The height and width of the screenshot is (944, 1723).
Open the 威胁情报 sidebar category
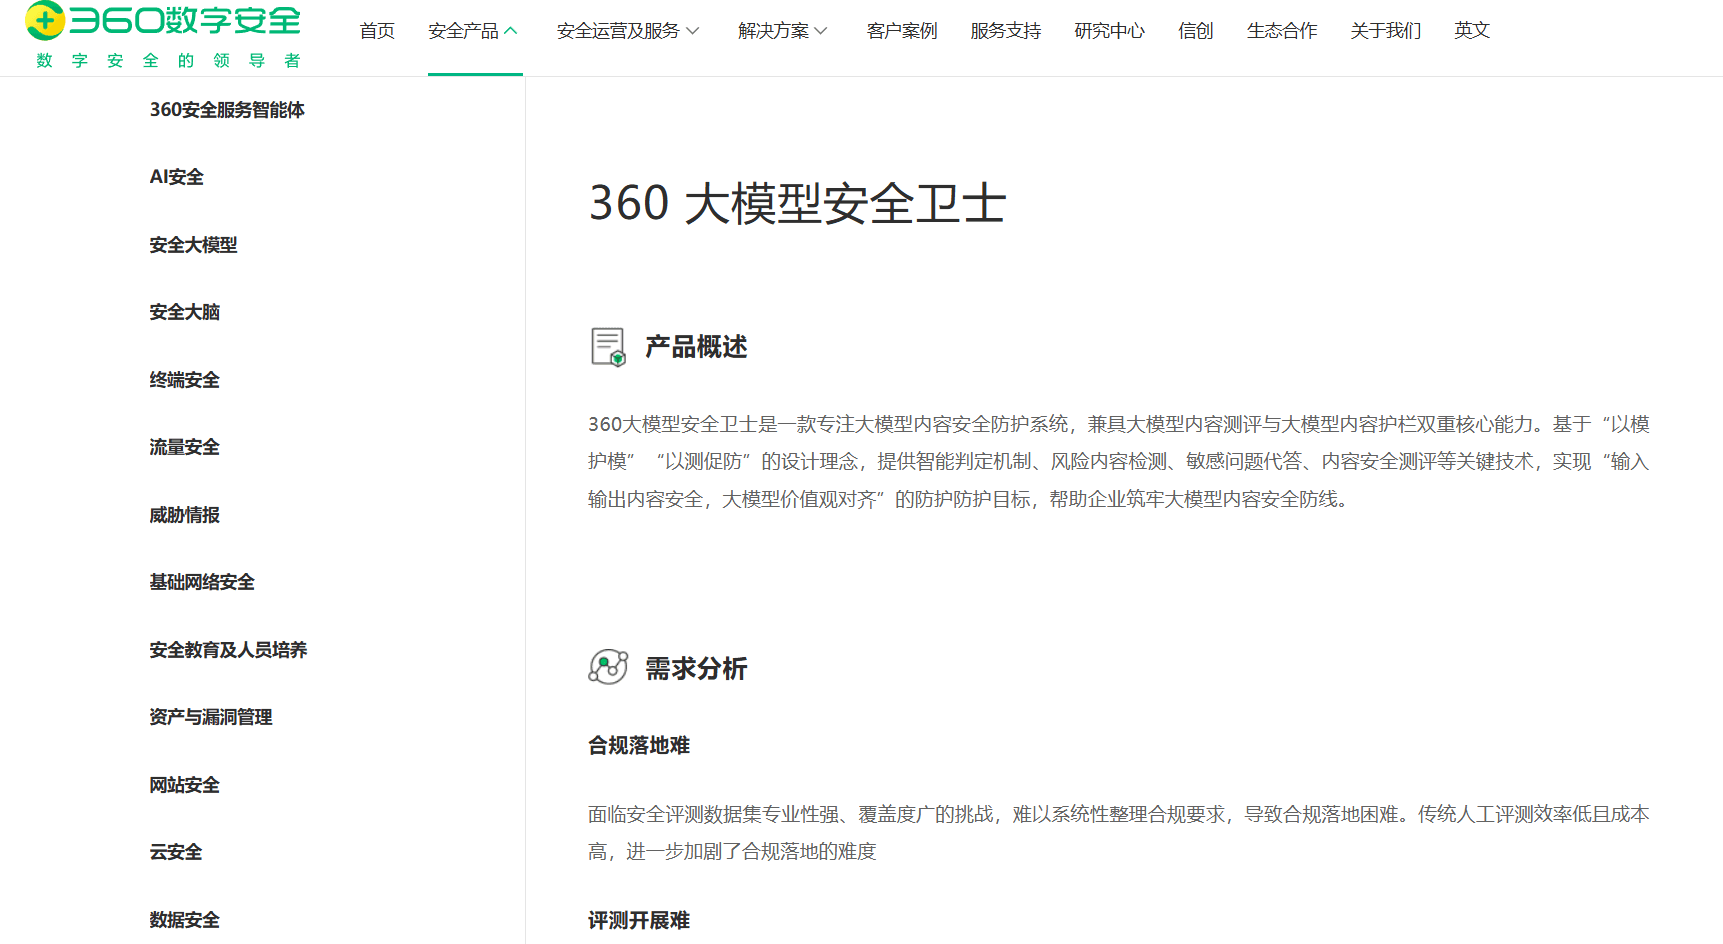[x=185, y=515]
